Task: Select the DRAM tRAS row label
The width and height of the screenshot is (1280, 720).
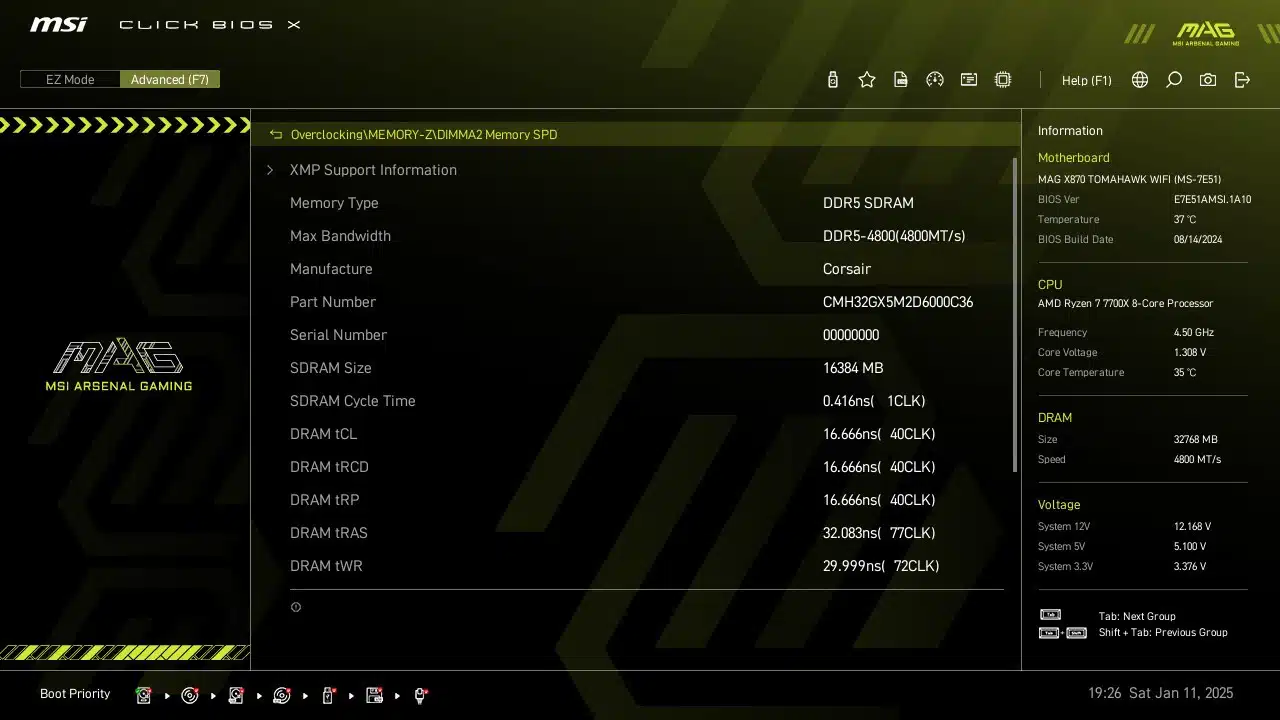Action: pos(329,533)
